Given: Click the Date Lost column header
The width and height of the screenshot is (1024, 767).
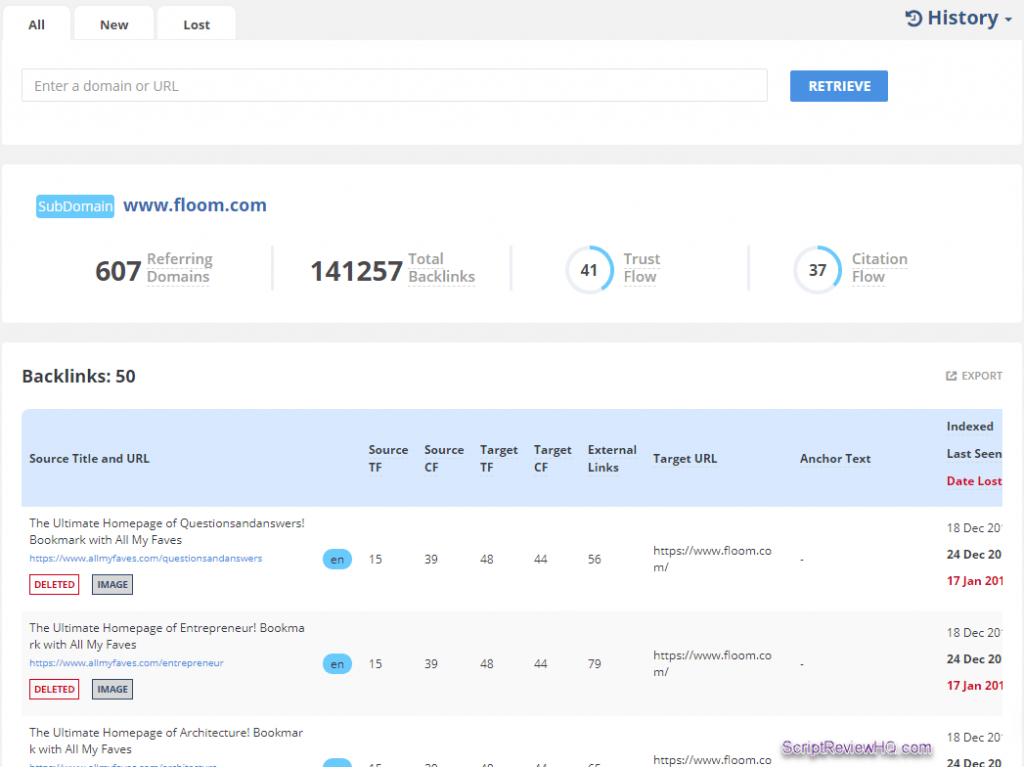Looking at the screenshot, I should [x=974, y=481].
